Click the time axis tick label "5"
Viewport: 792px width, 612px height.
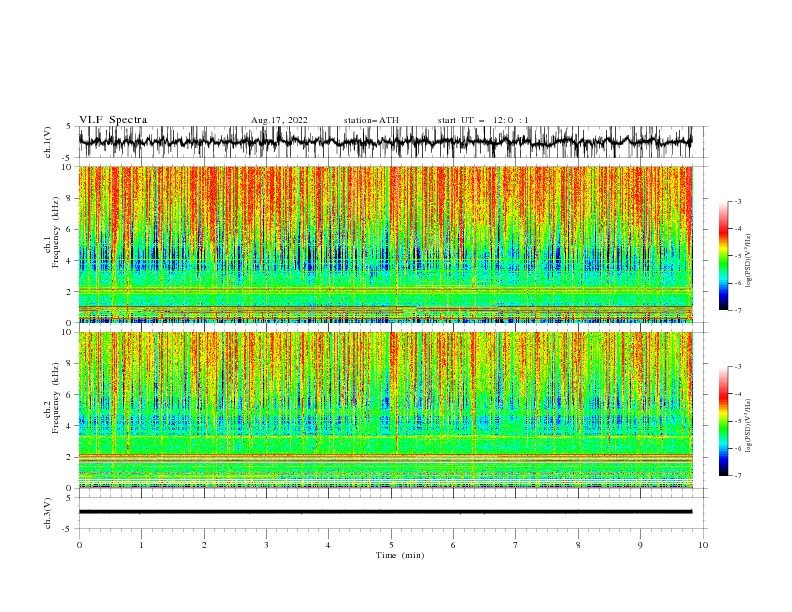coord(391,545)
